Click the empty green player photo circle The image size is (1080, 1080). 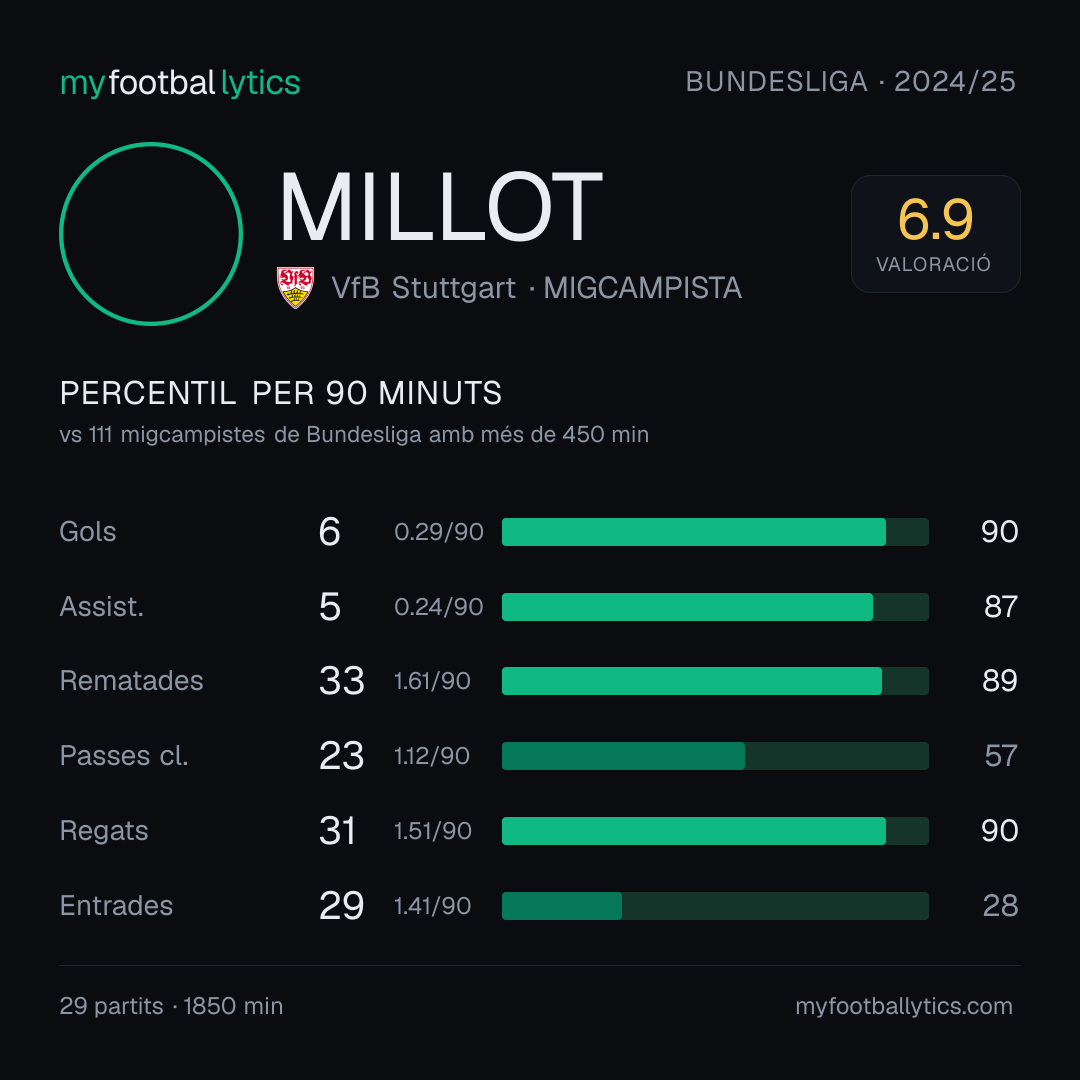tap(151, 234)
